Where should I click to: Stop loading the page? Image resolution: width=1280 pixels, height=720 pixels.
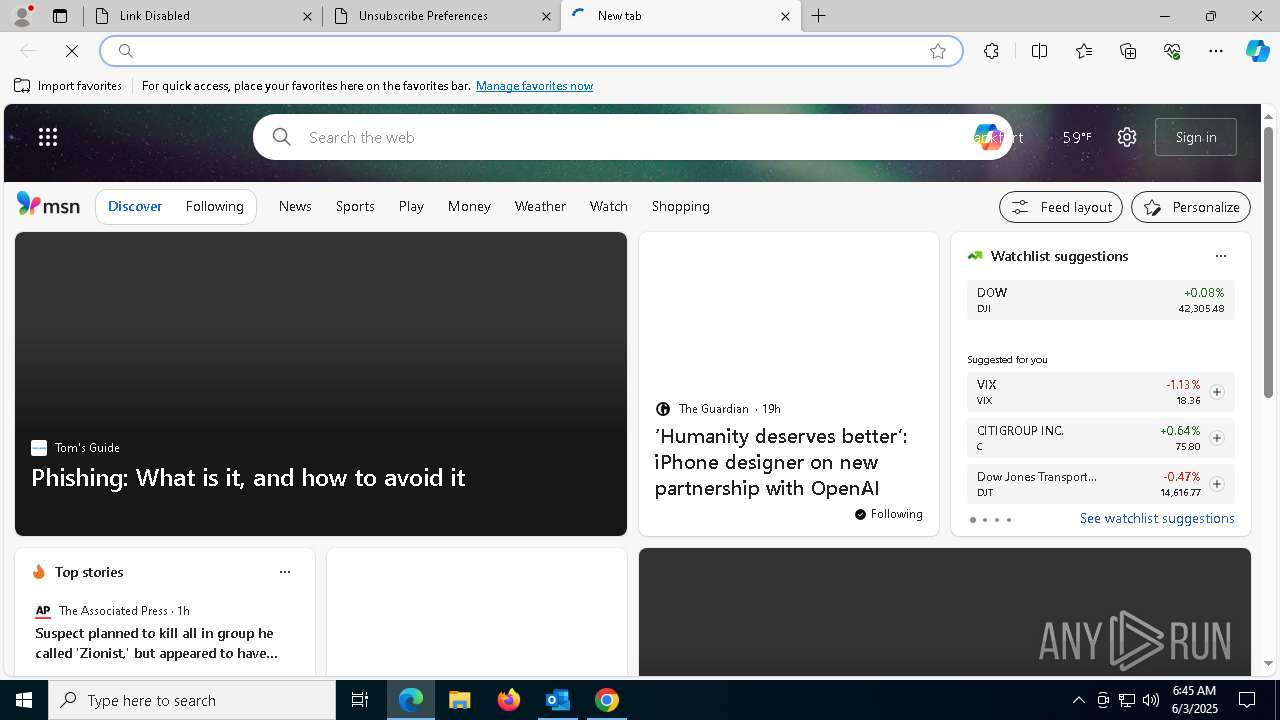[72, 51]
